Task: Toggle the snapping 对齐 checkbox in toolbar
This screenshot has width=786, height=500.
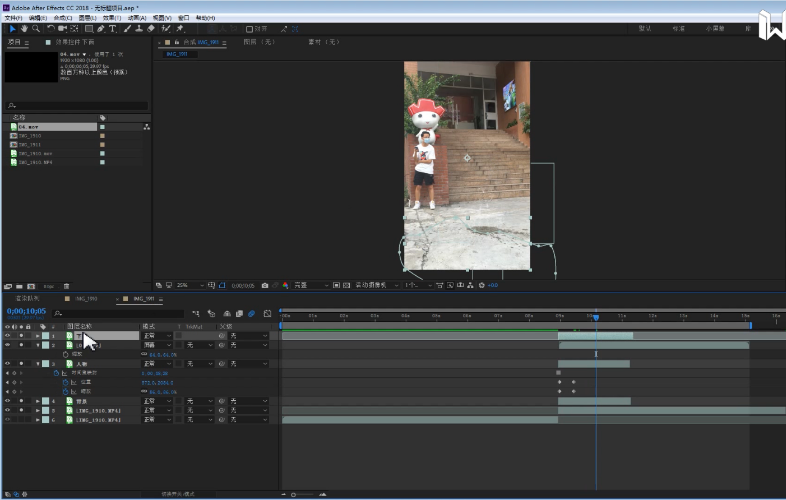Action: tap(249, 29)
